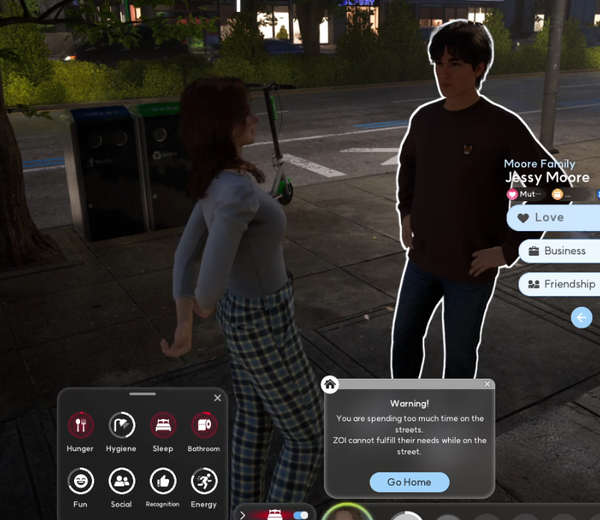Close the needs panel
This screenshot has height=520, width=600.
pyautogui.click(x=217, y=398)
